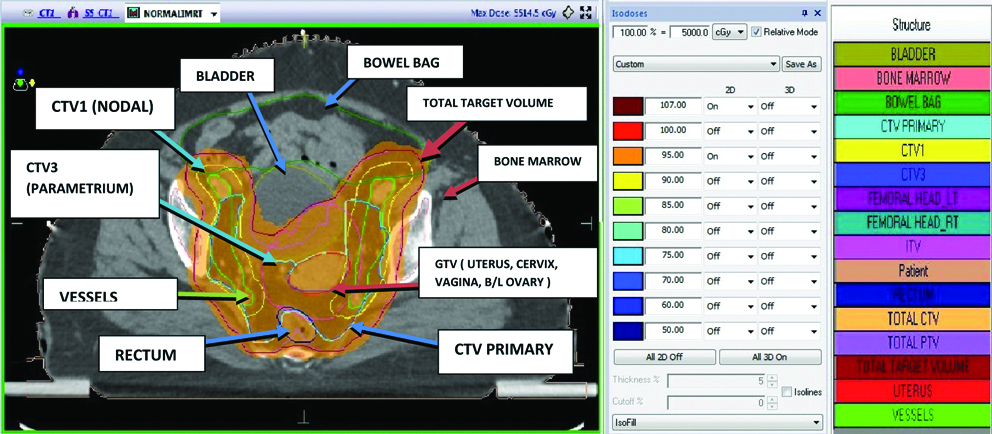Click the NORMALIMRT plan icon

click(x=132, y=14)
